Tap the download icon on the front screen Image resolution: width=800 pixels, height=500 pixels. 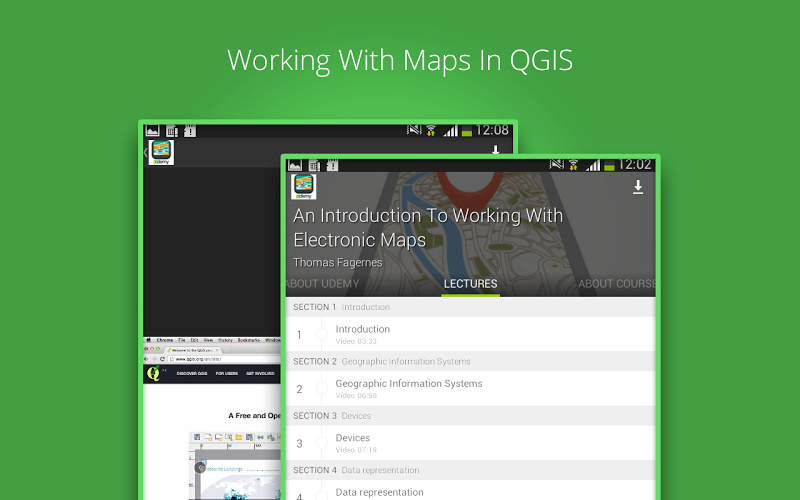[x=638, y=187]
